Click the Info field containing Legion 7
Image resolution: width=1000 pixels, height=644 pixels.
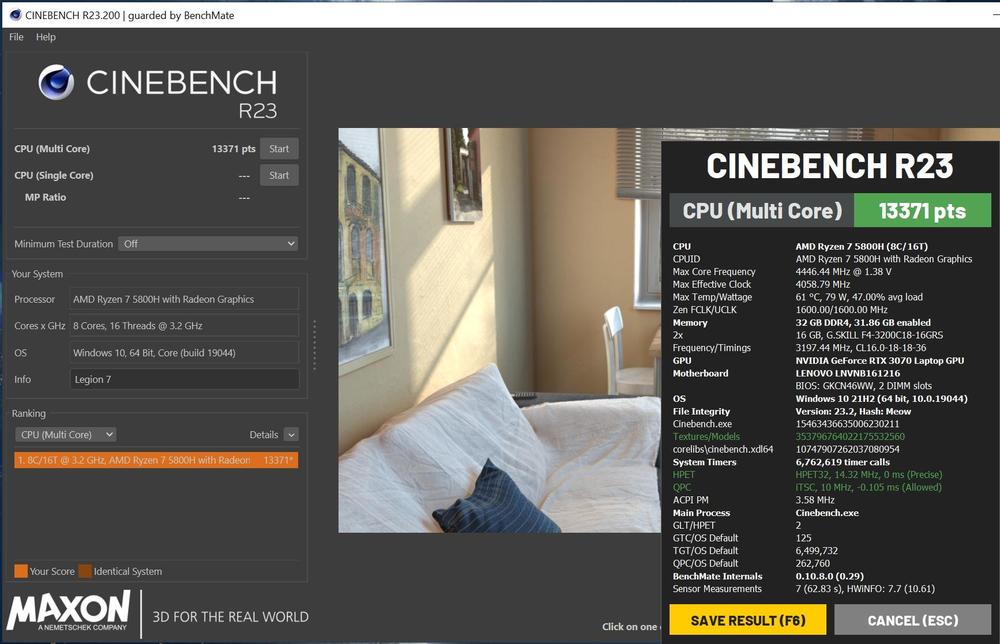click(184, 380)
